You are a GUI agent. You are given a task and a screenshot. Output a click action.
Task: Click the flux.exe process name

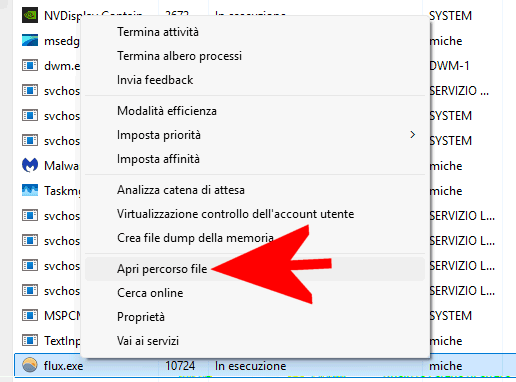pos(64,366)
